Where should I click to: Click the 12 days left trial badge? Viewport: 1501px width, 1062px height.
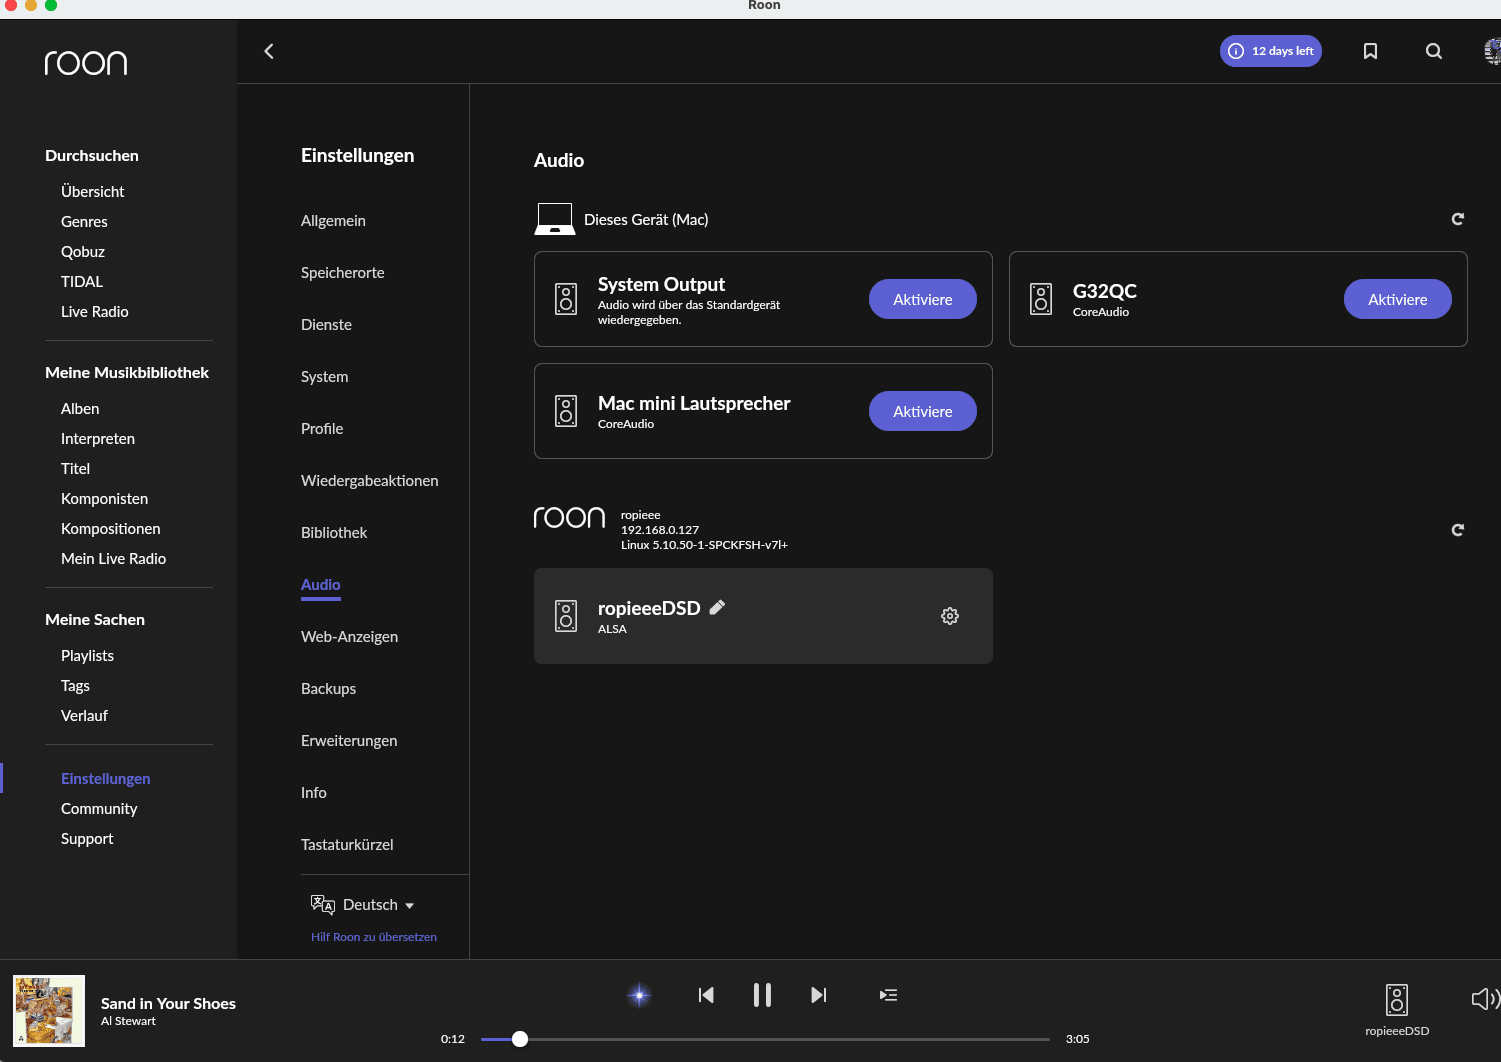point(1270,51)
